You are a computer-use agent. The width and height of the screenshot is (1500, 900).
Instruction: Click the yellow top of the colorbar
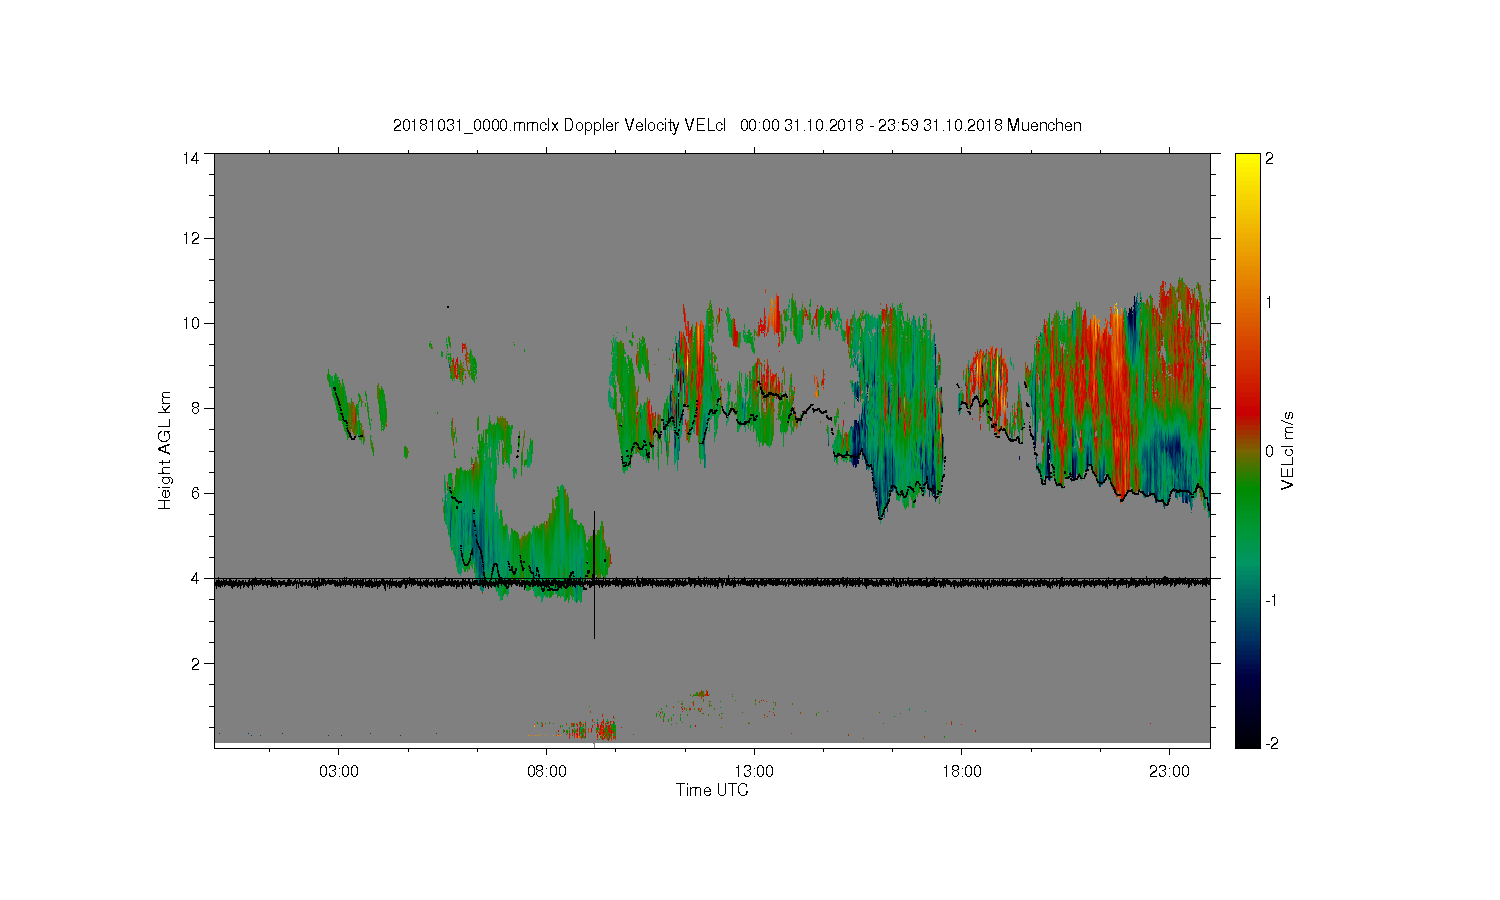pyautogui.click(x=1247, y=165)
